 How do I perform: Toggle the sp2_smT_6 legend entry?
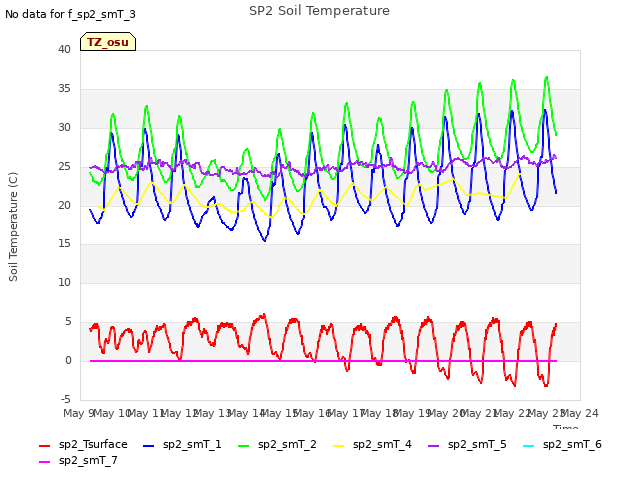tap(562, 444)
